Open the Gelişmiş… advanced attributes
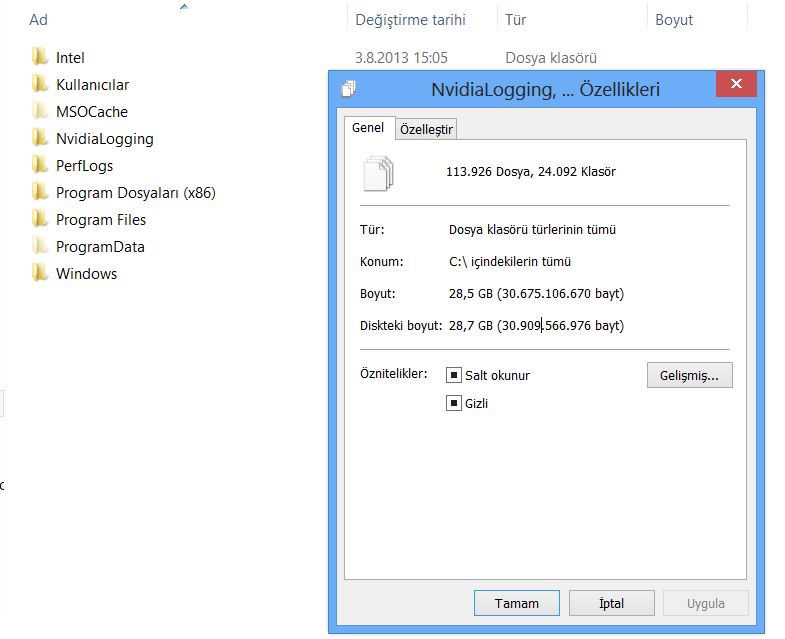Screen dimensions: 785x639 point(689,376)
